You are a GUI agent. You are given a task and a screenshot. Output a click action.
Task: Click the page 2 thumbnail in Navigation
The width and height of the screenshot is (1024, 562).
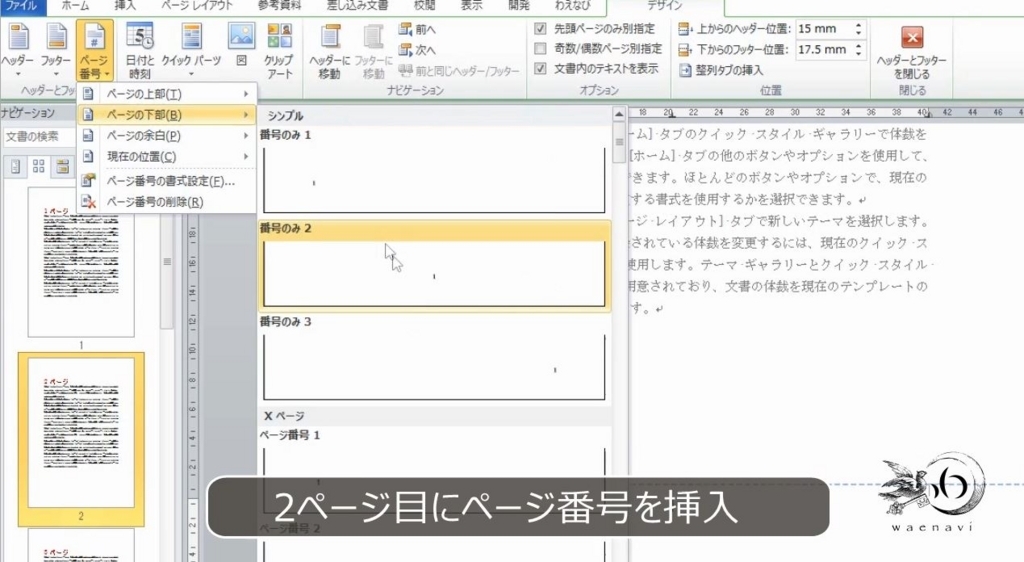81,432
